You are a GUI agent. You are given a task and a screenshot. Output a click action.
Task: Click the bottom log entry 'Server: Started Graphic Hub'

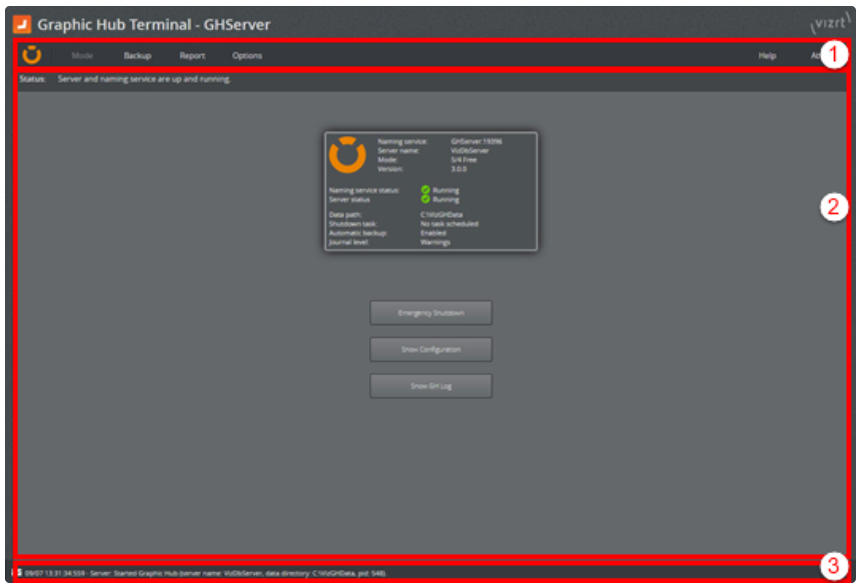[206, 573]
